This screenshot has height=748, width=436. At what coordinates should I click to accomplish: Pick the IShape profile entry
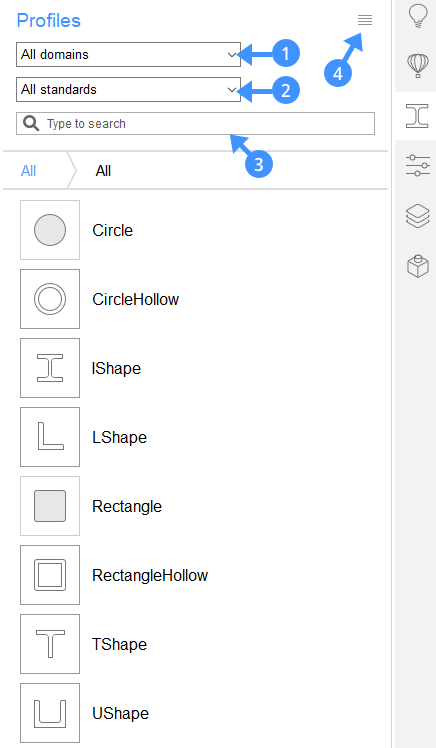coord(116,368)
